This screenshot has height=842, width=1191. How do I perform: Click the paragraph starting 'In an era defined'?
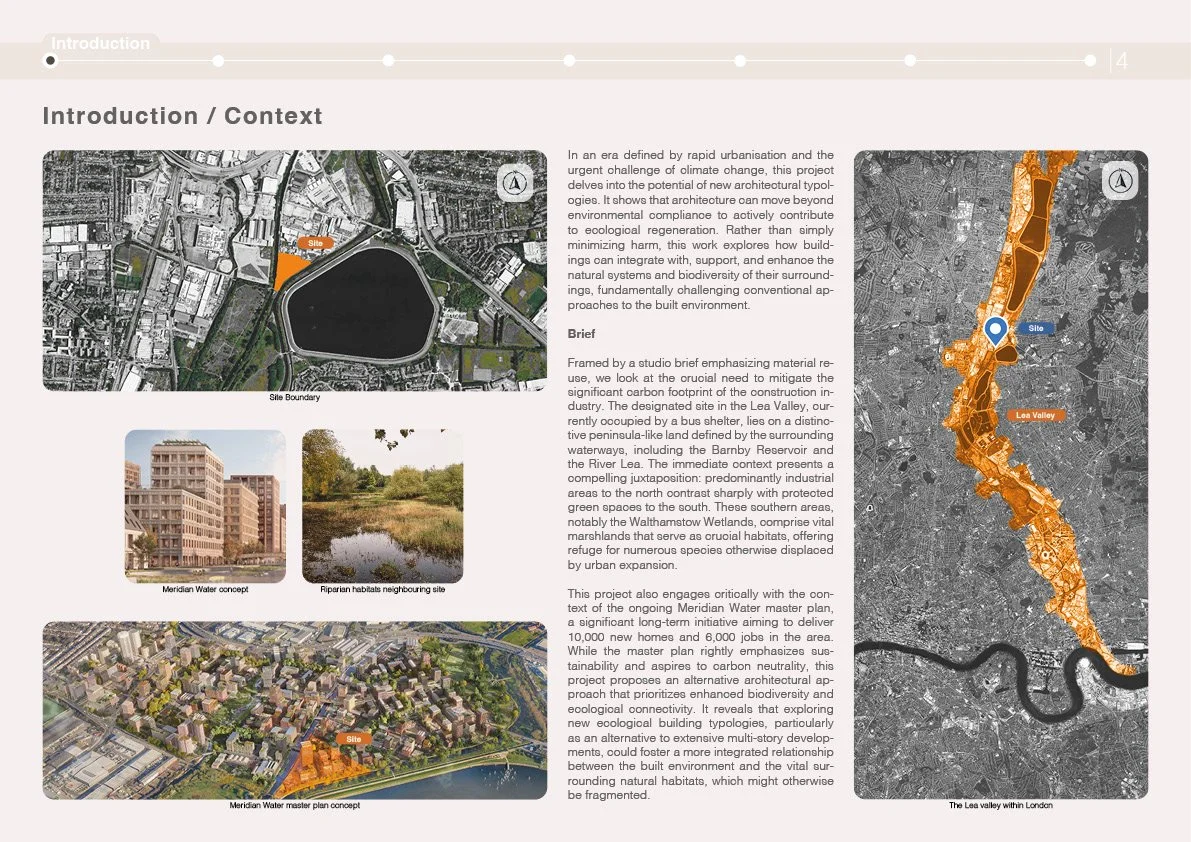700,230
